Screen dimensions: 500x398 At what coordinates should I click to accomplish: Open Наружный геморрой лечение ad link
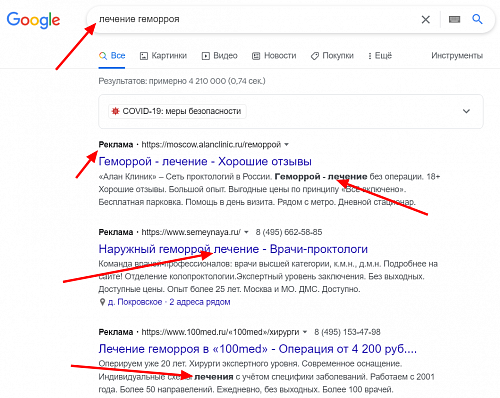233,249
